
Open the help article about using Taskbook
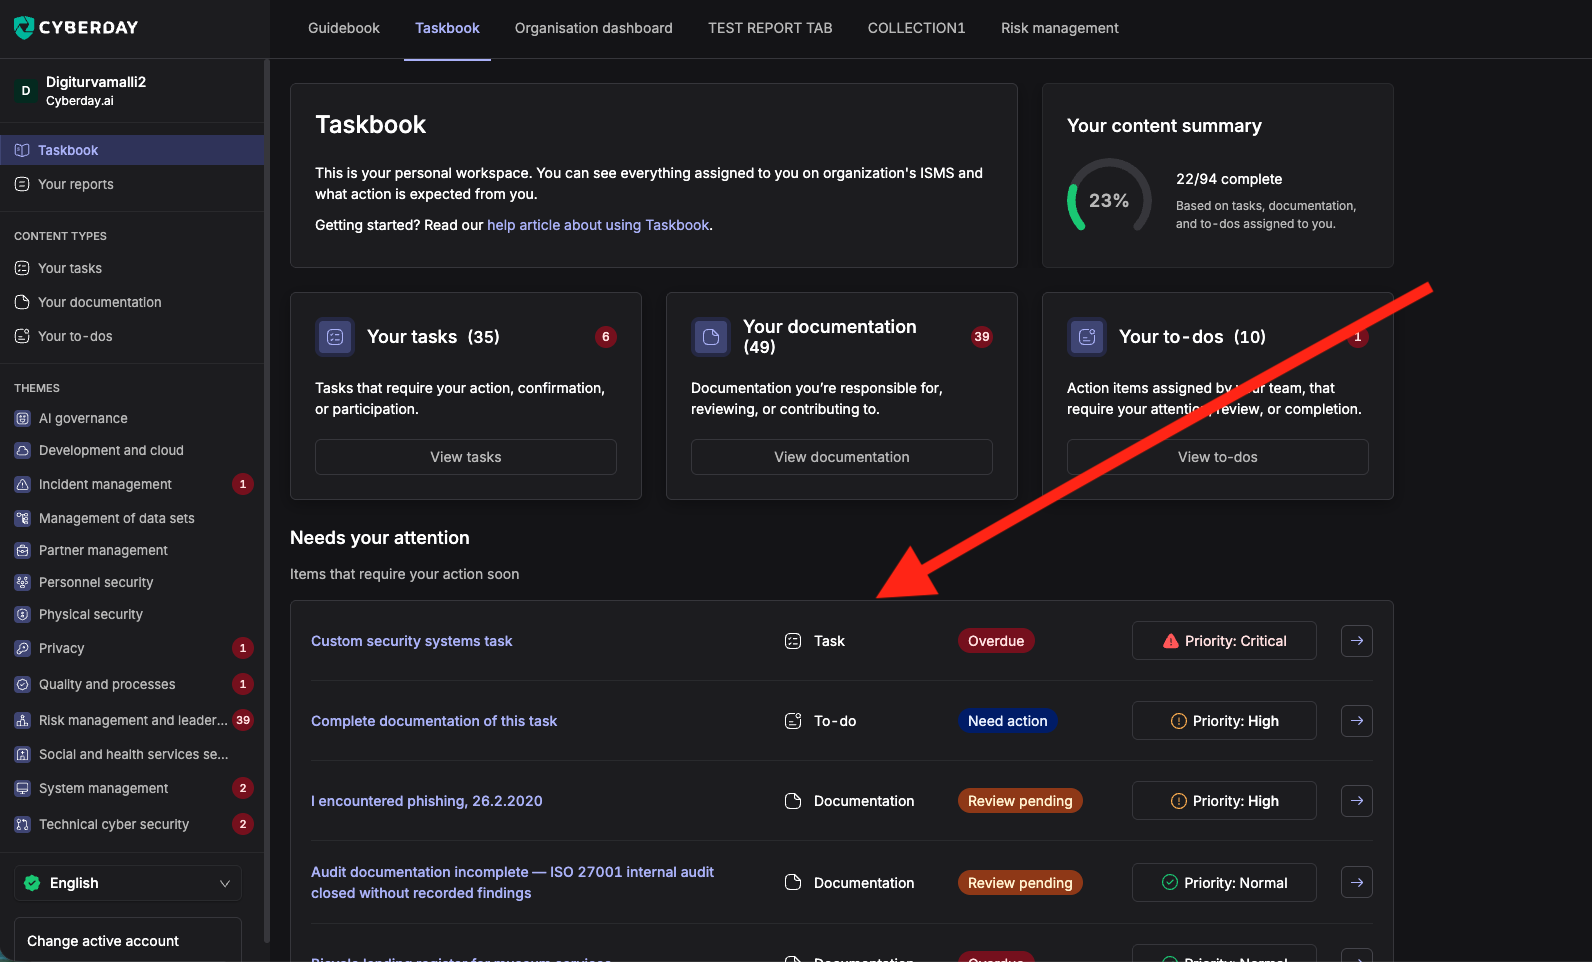tap(598, 225)
